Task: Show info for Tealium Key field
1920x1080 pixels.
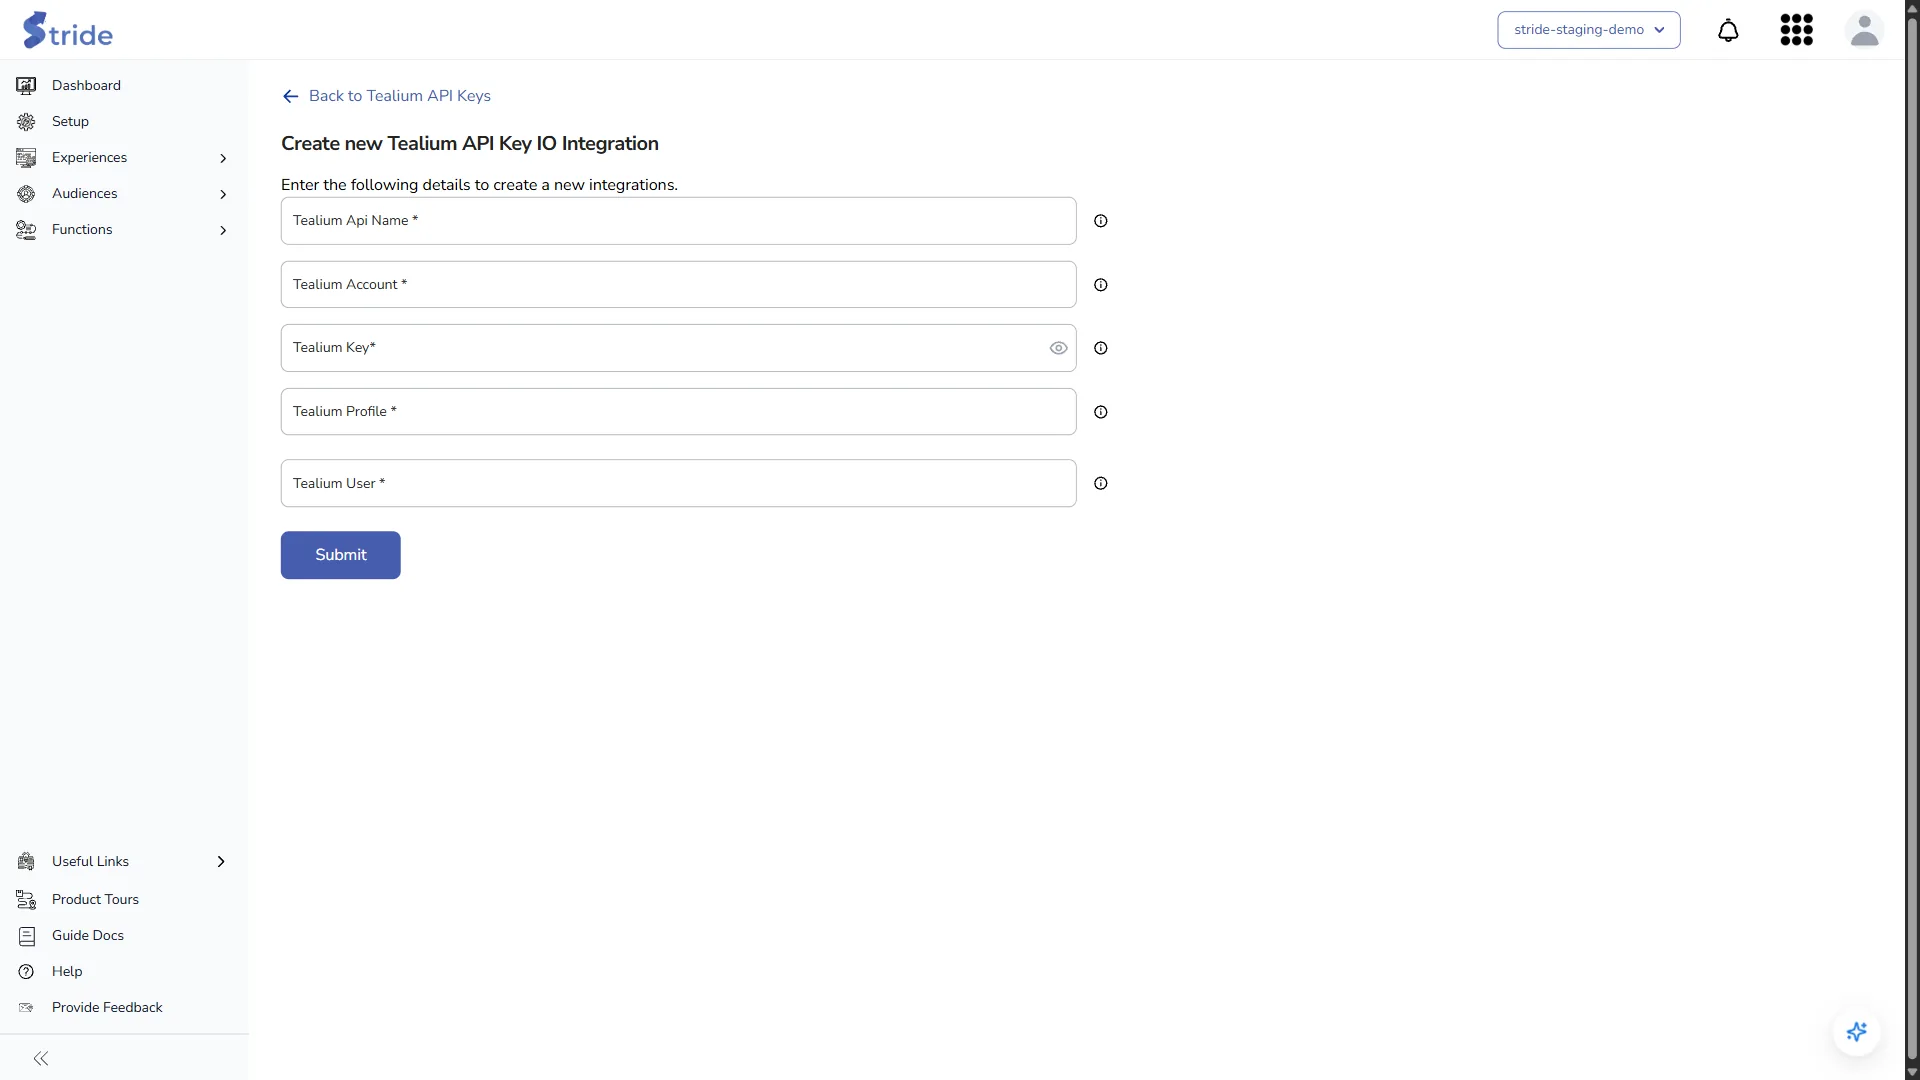Action: [1101, 348]
